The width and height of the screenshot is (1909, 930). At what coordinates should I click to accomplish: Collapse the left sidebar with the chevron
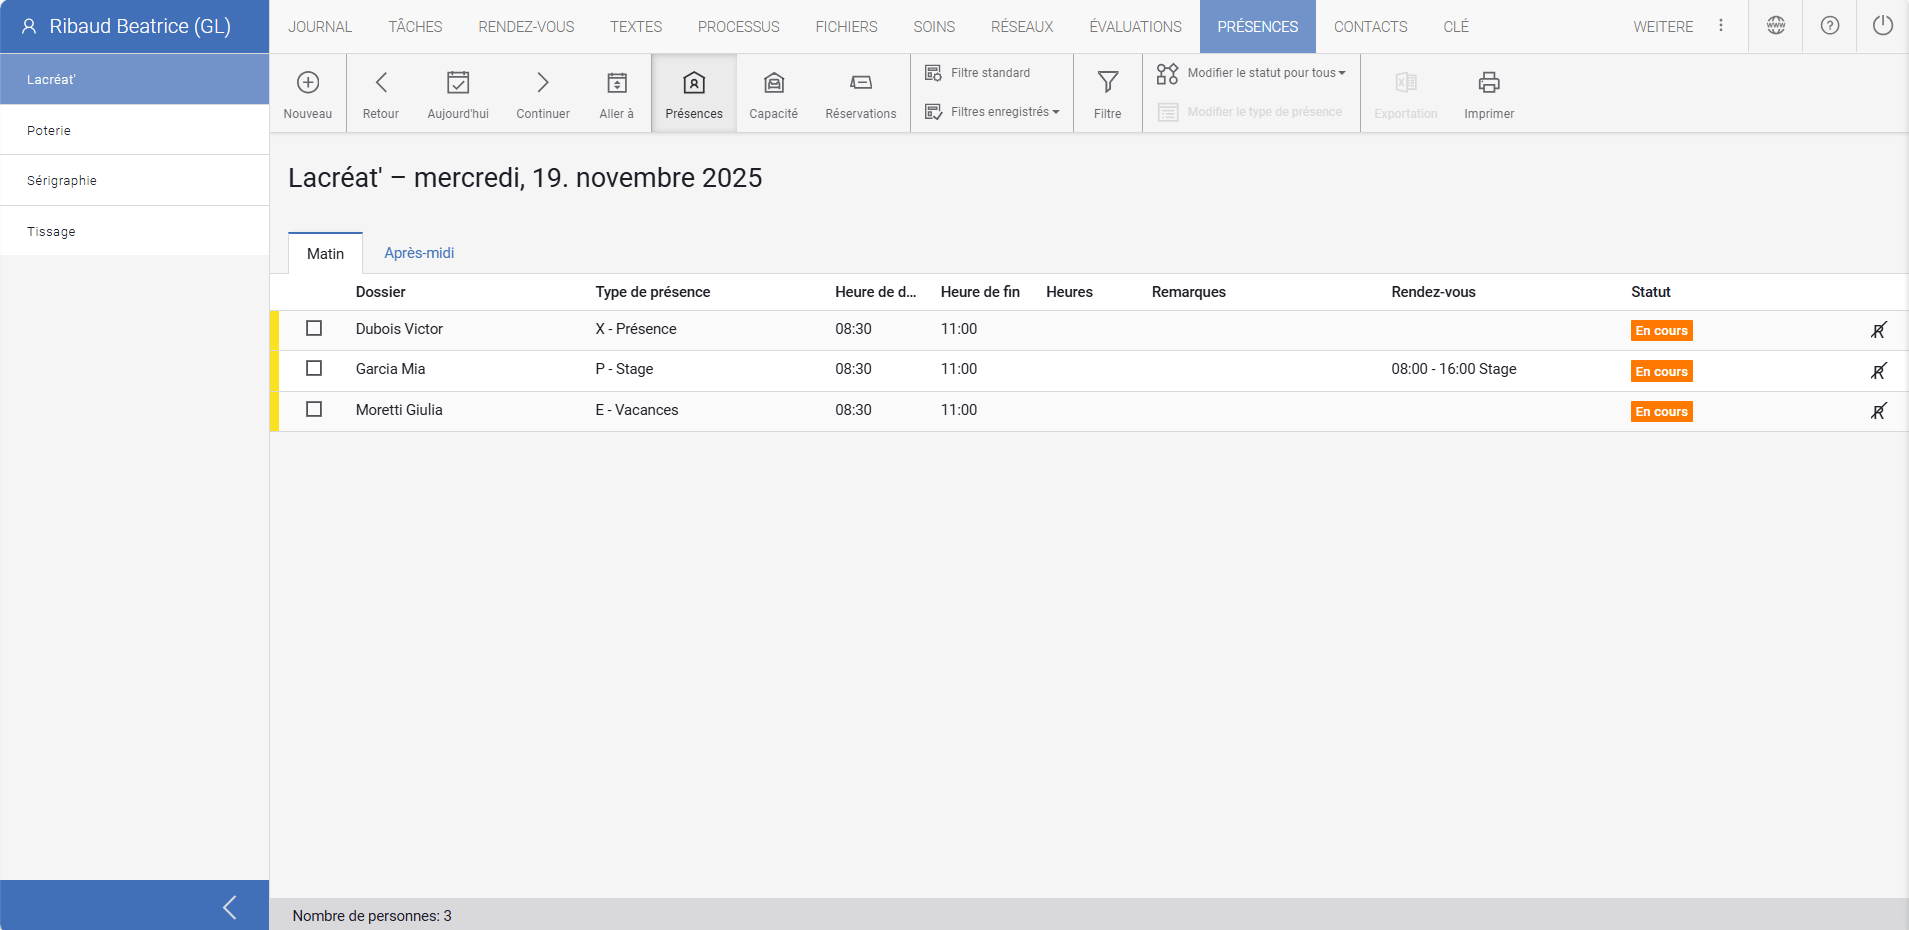coord(230,906)
